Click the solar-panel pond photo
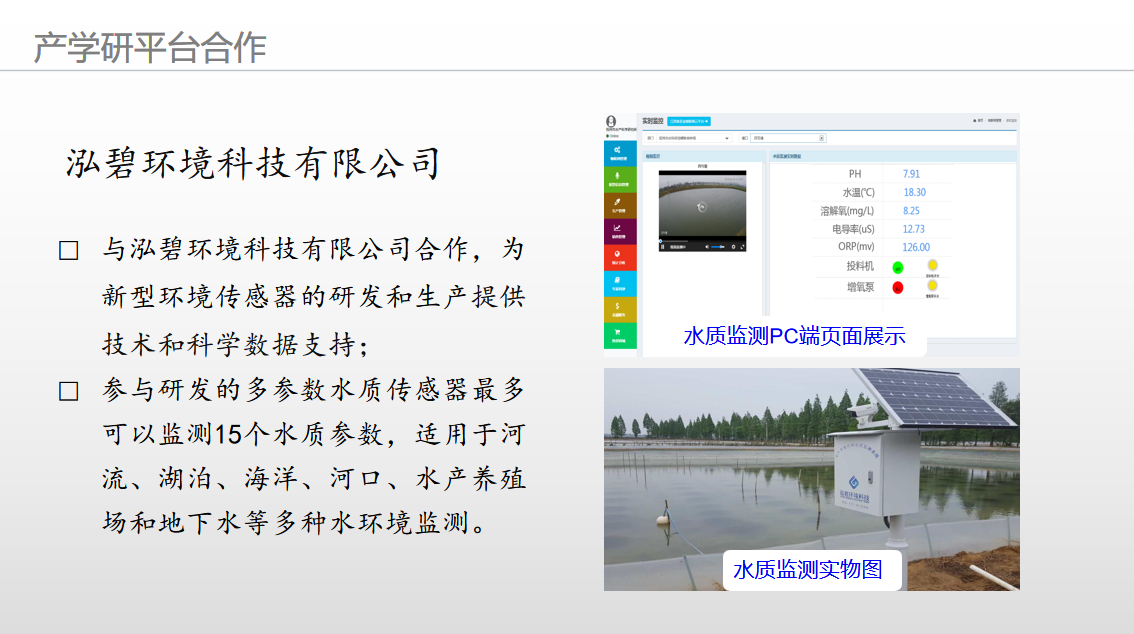The image size is (1134, 634). tap(811, 479)
